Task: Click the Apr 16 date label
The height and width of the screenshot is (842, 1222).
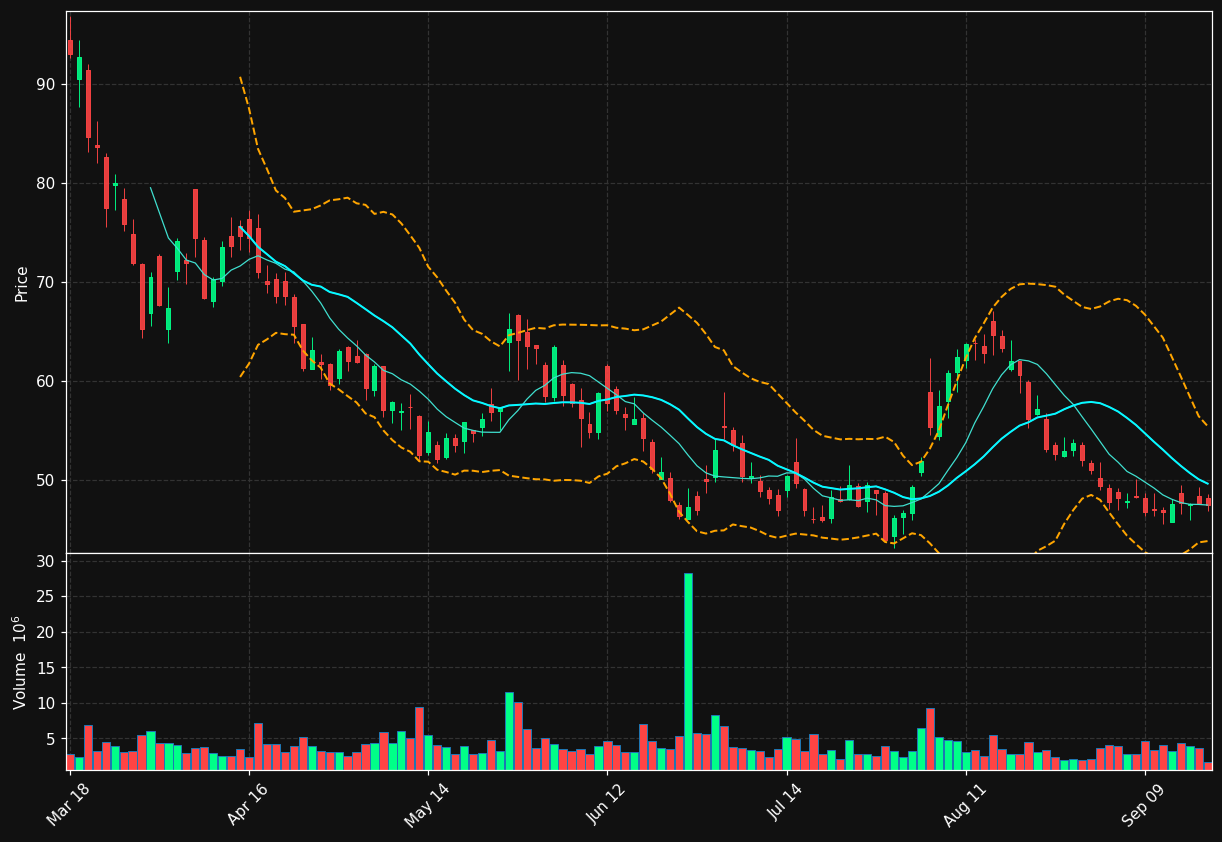Action: pyautogui.click(x=248, y=803)
